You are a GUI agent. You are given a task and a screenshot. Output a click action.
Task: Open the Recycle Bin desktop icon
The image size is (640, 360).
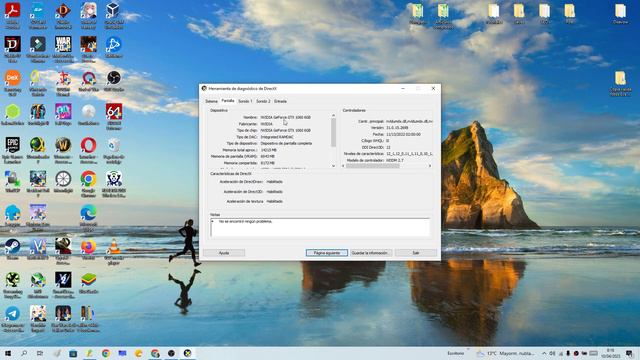click(113, 145)
